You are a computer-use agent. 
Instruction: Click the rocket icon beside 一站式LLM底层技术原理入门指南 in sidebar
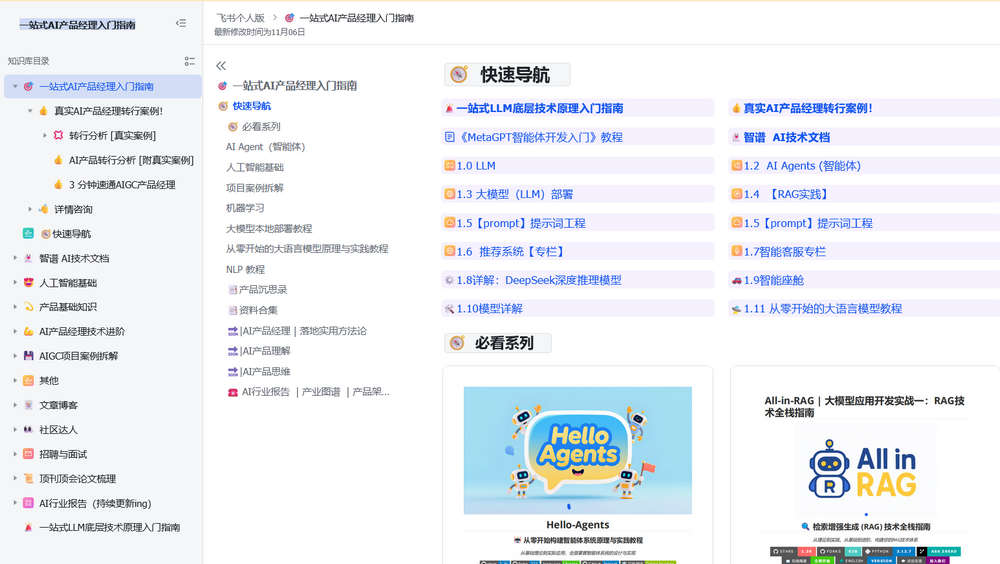pyautogui.click(x=28, y=528)
